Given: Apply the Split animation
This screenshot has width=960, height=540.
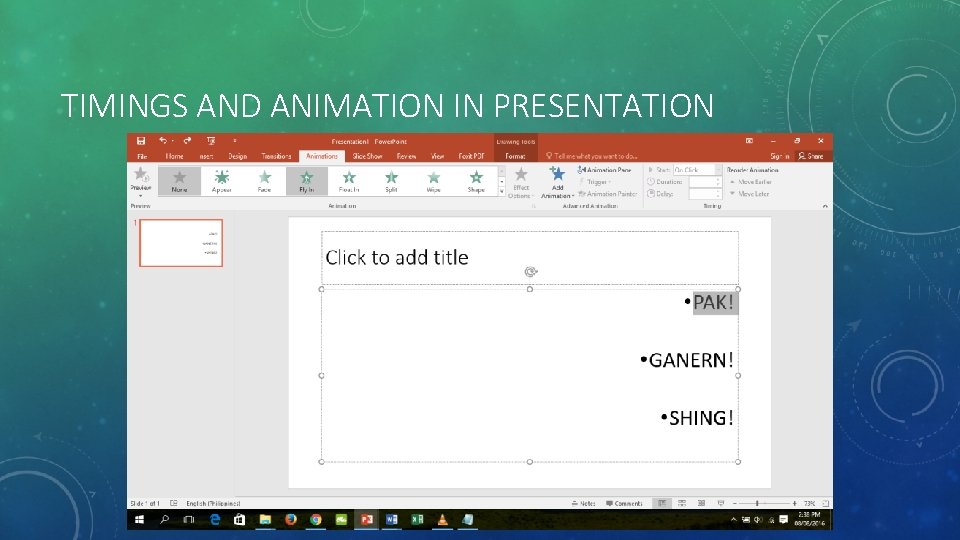Looking at the screenshot, I should (391, 181).
